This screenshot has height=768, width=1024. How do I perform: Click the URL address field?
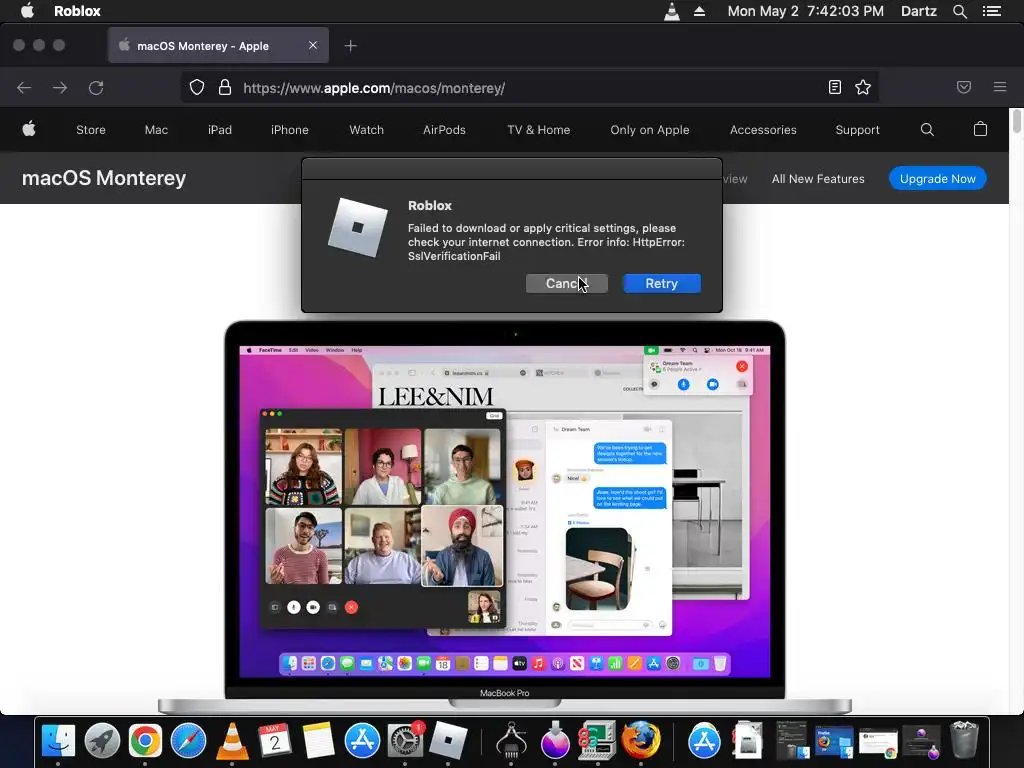tap(529, 88)
